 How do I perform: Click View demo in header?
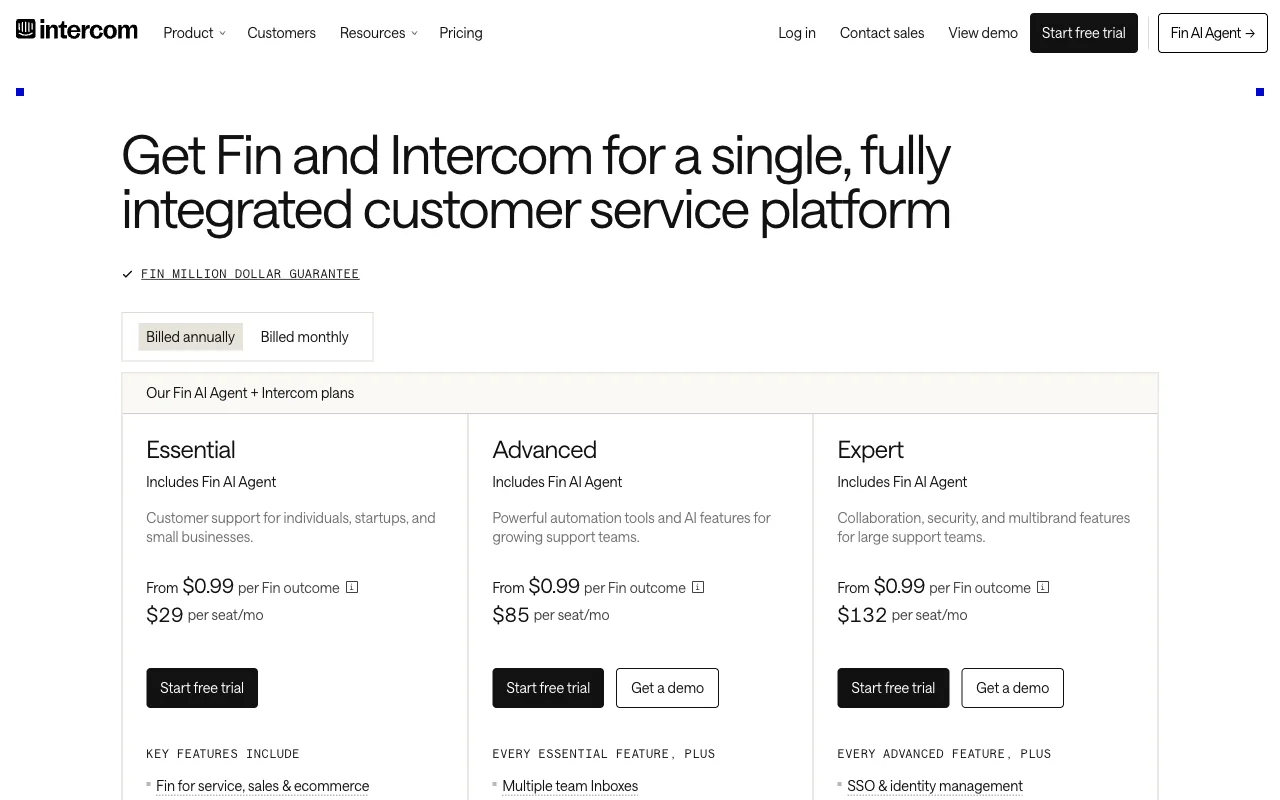pyautogui.click(x=983, y=33)
